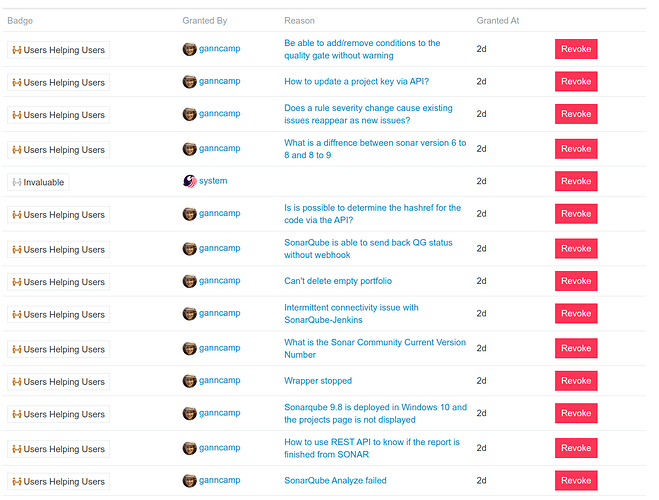This screenshot has height=500, width=659.
Task: Open Users Helping Users badge in quality gate row
Action: [58, 50]
